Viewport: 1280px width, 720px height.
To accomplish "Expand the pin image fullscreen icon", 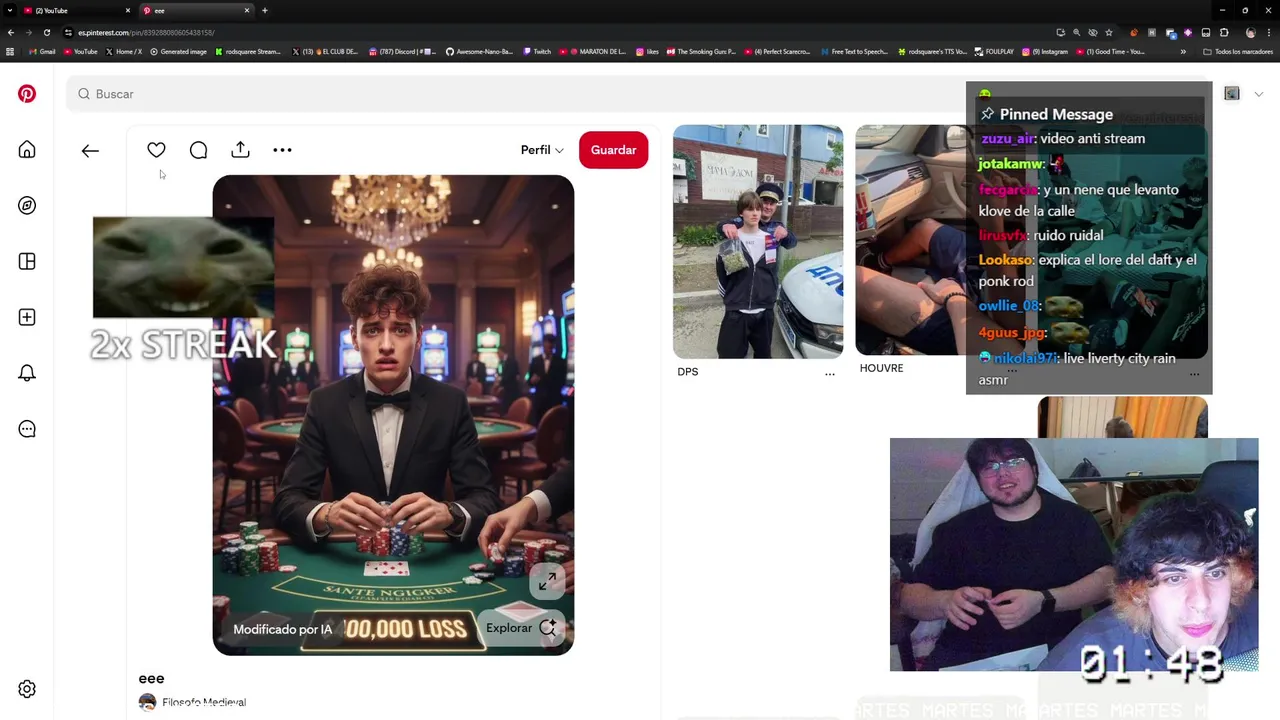I will pos(547,582).
